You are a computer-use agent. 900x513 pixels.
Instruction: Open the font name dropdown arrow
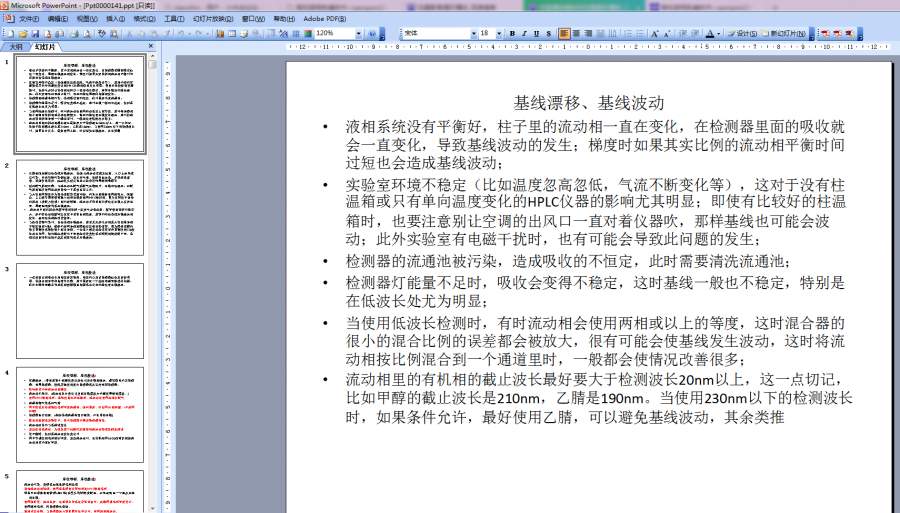tap(474, 34)
